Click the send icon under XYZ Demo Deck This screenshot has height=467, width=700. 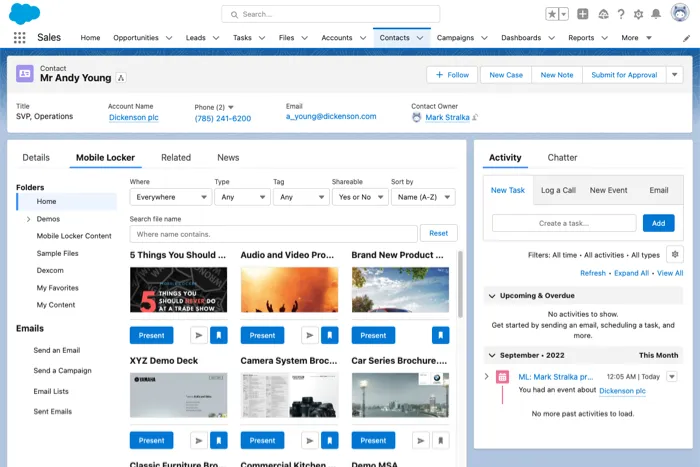(x=199, y=441)
